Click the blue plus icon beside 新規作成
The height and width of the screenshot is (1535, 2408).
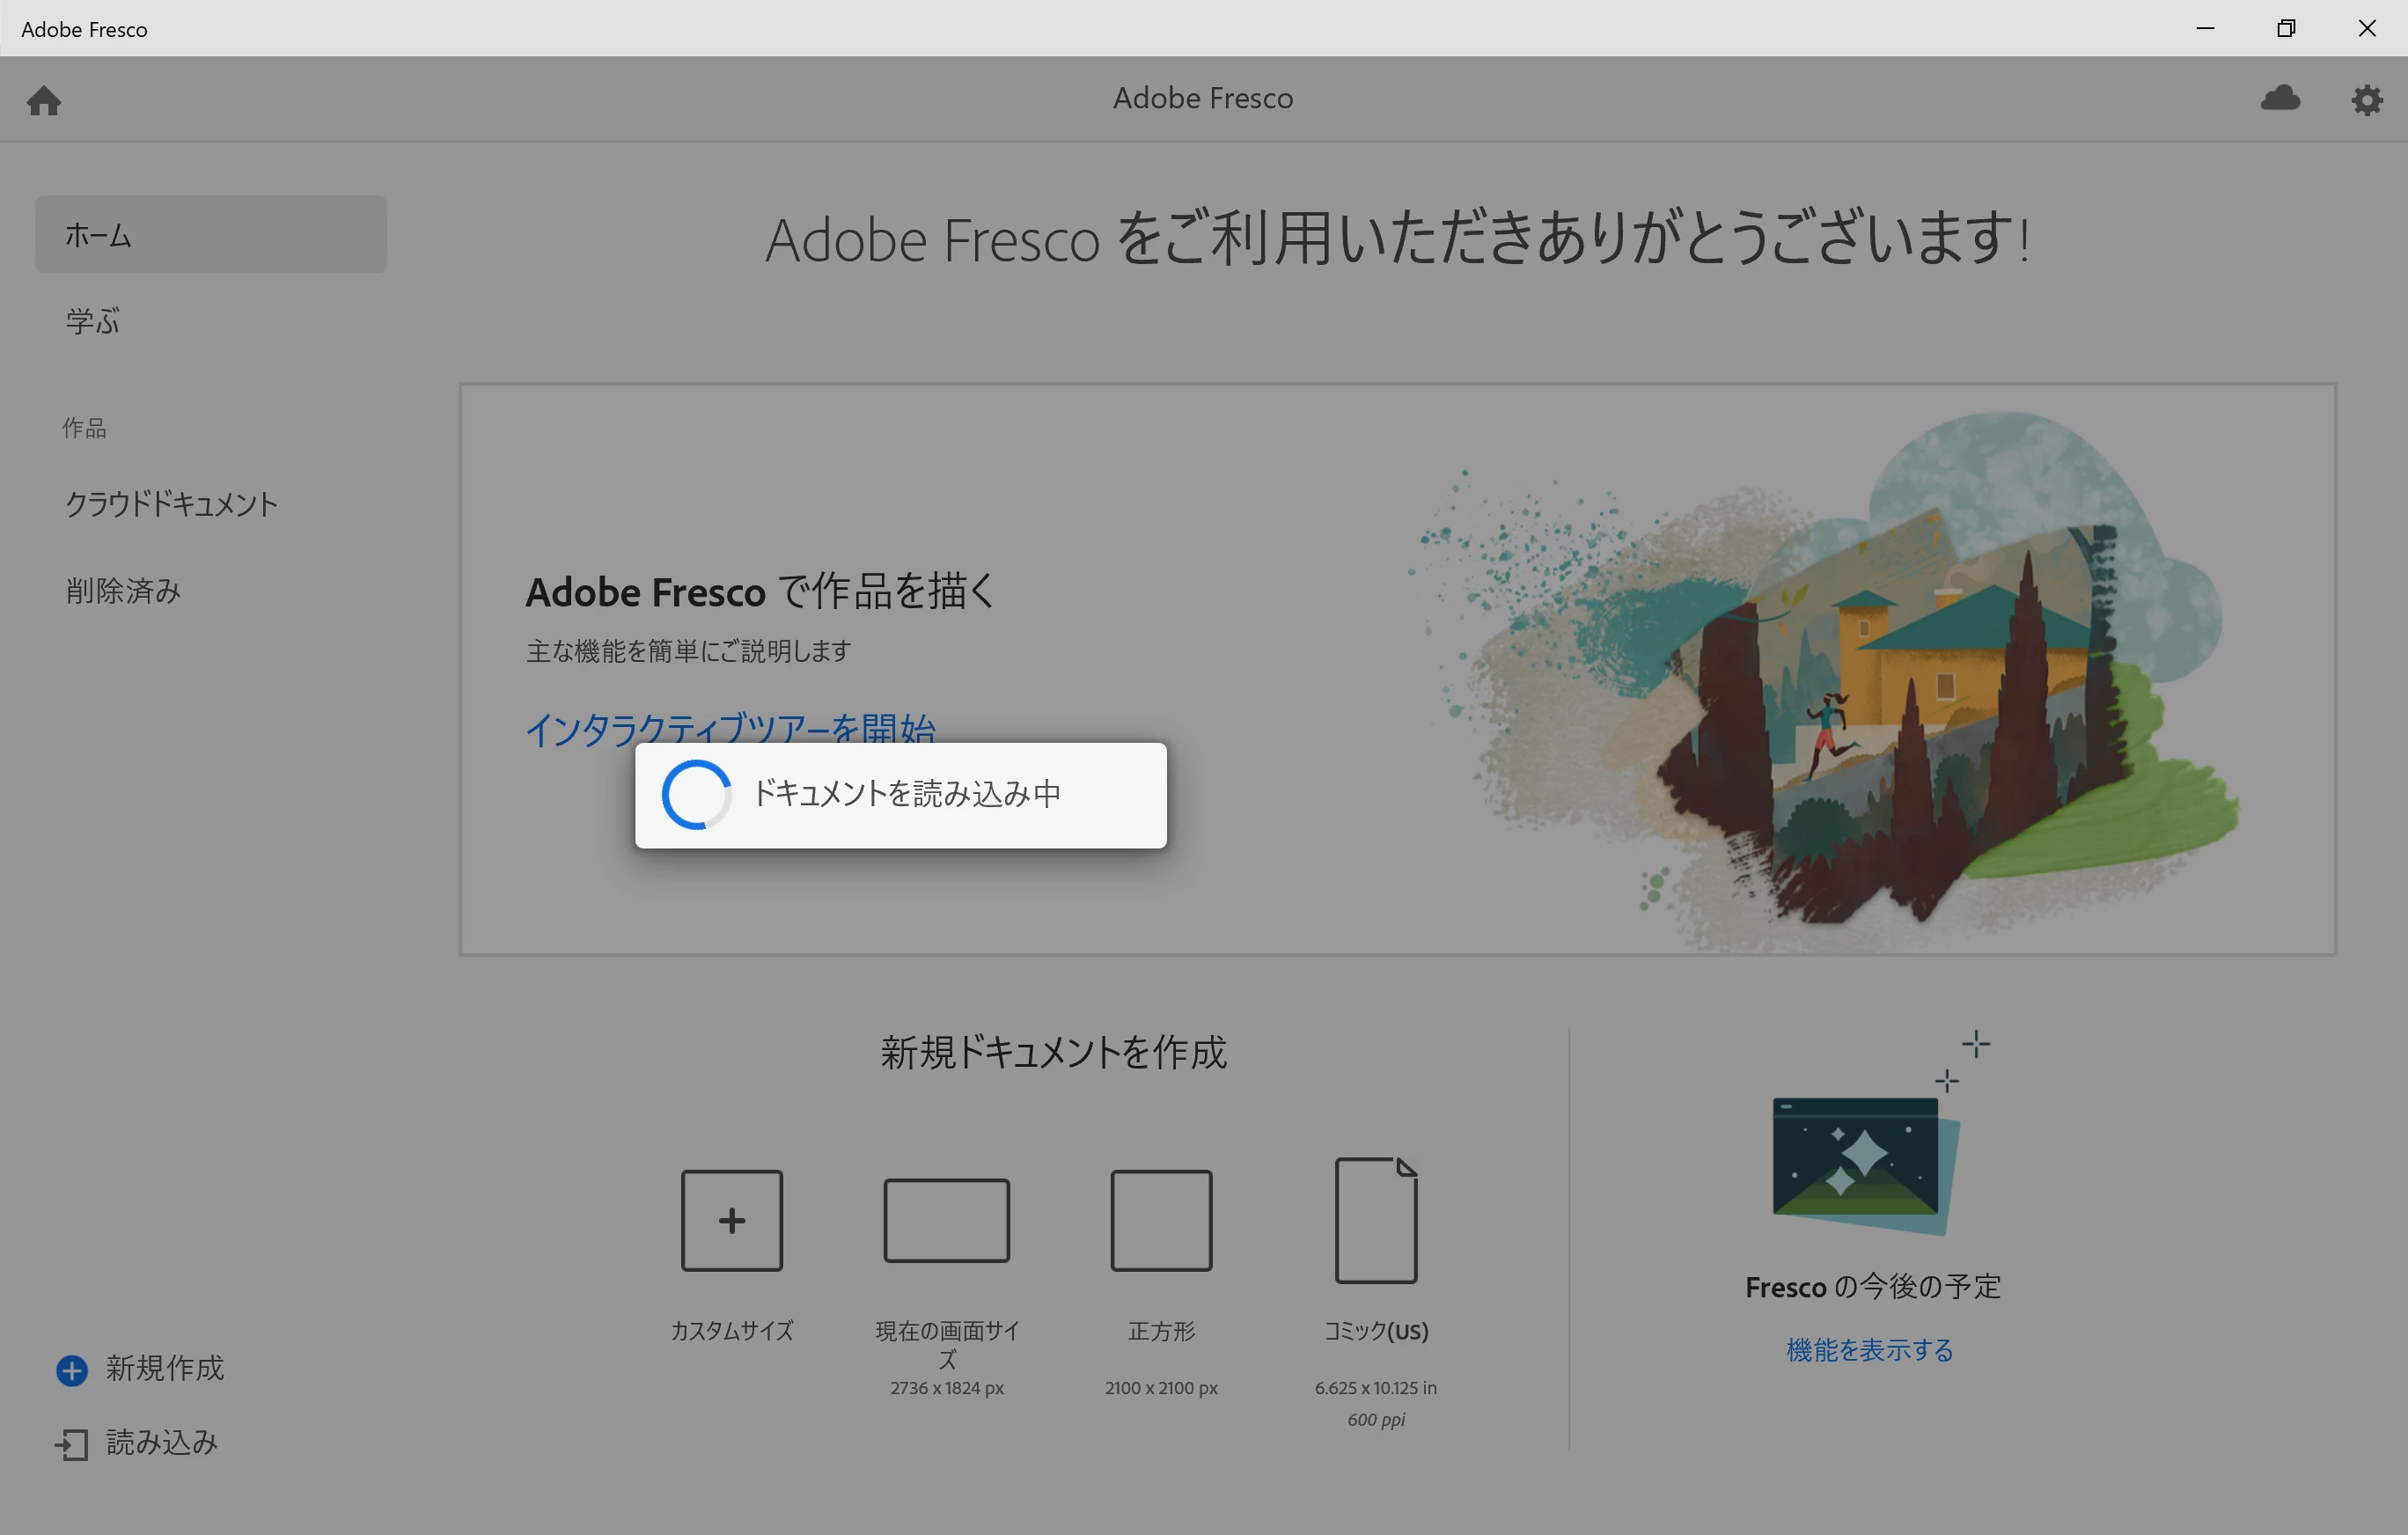coord(72,1369)
